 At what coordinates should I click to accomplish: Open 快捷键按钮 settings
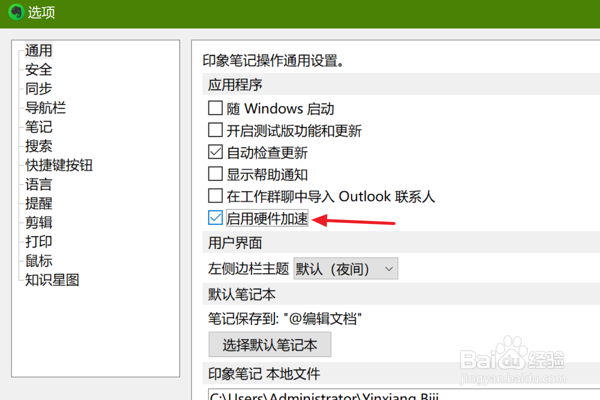pos(59,165)
